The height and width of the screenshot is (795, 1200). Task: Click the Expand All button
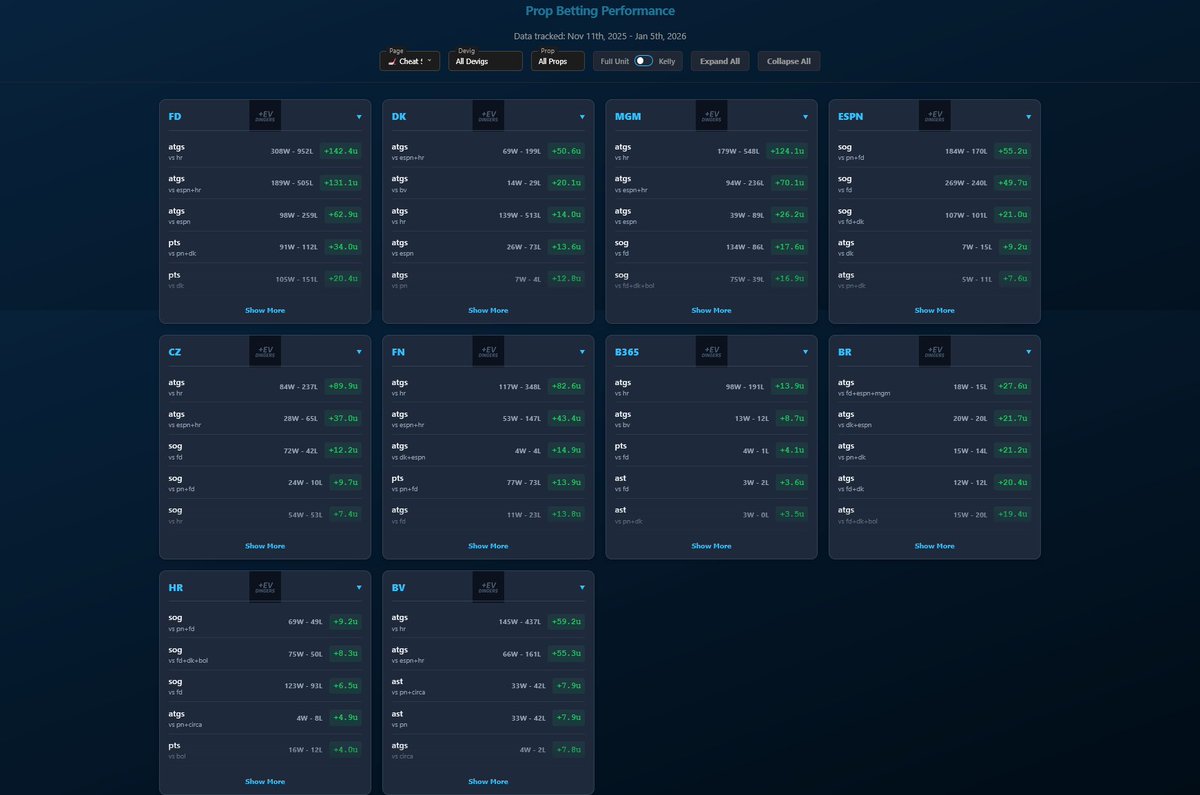click(720, 61)
